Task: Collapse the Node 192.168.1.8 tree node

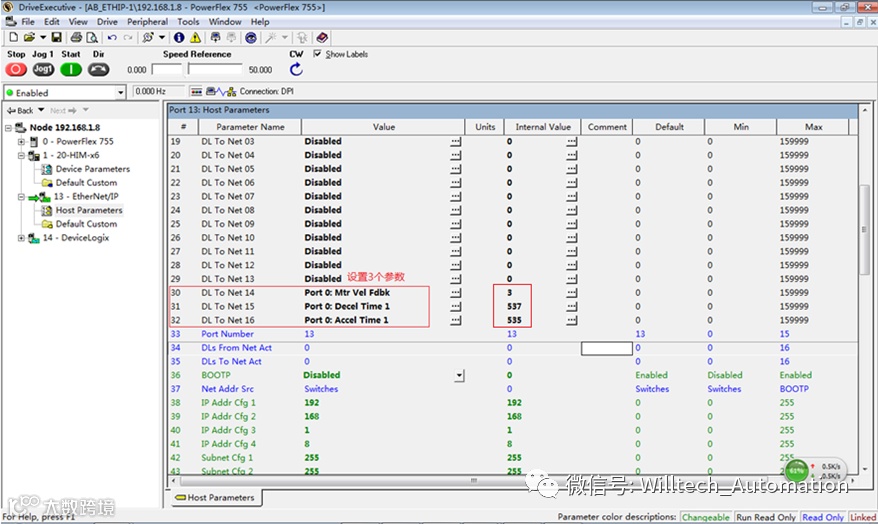Action: 8,128
